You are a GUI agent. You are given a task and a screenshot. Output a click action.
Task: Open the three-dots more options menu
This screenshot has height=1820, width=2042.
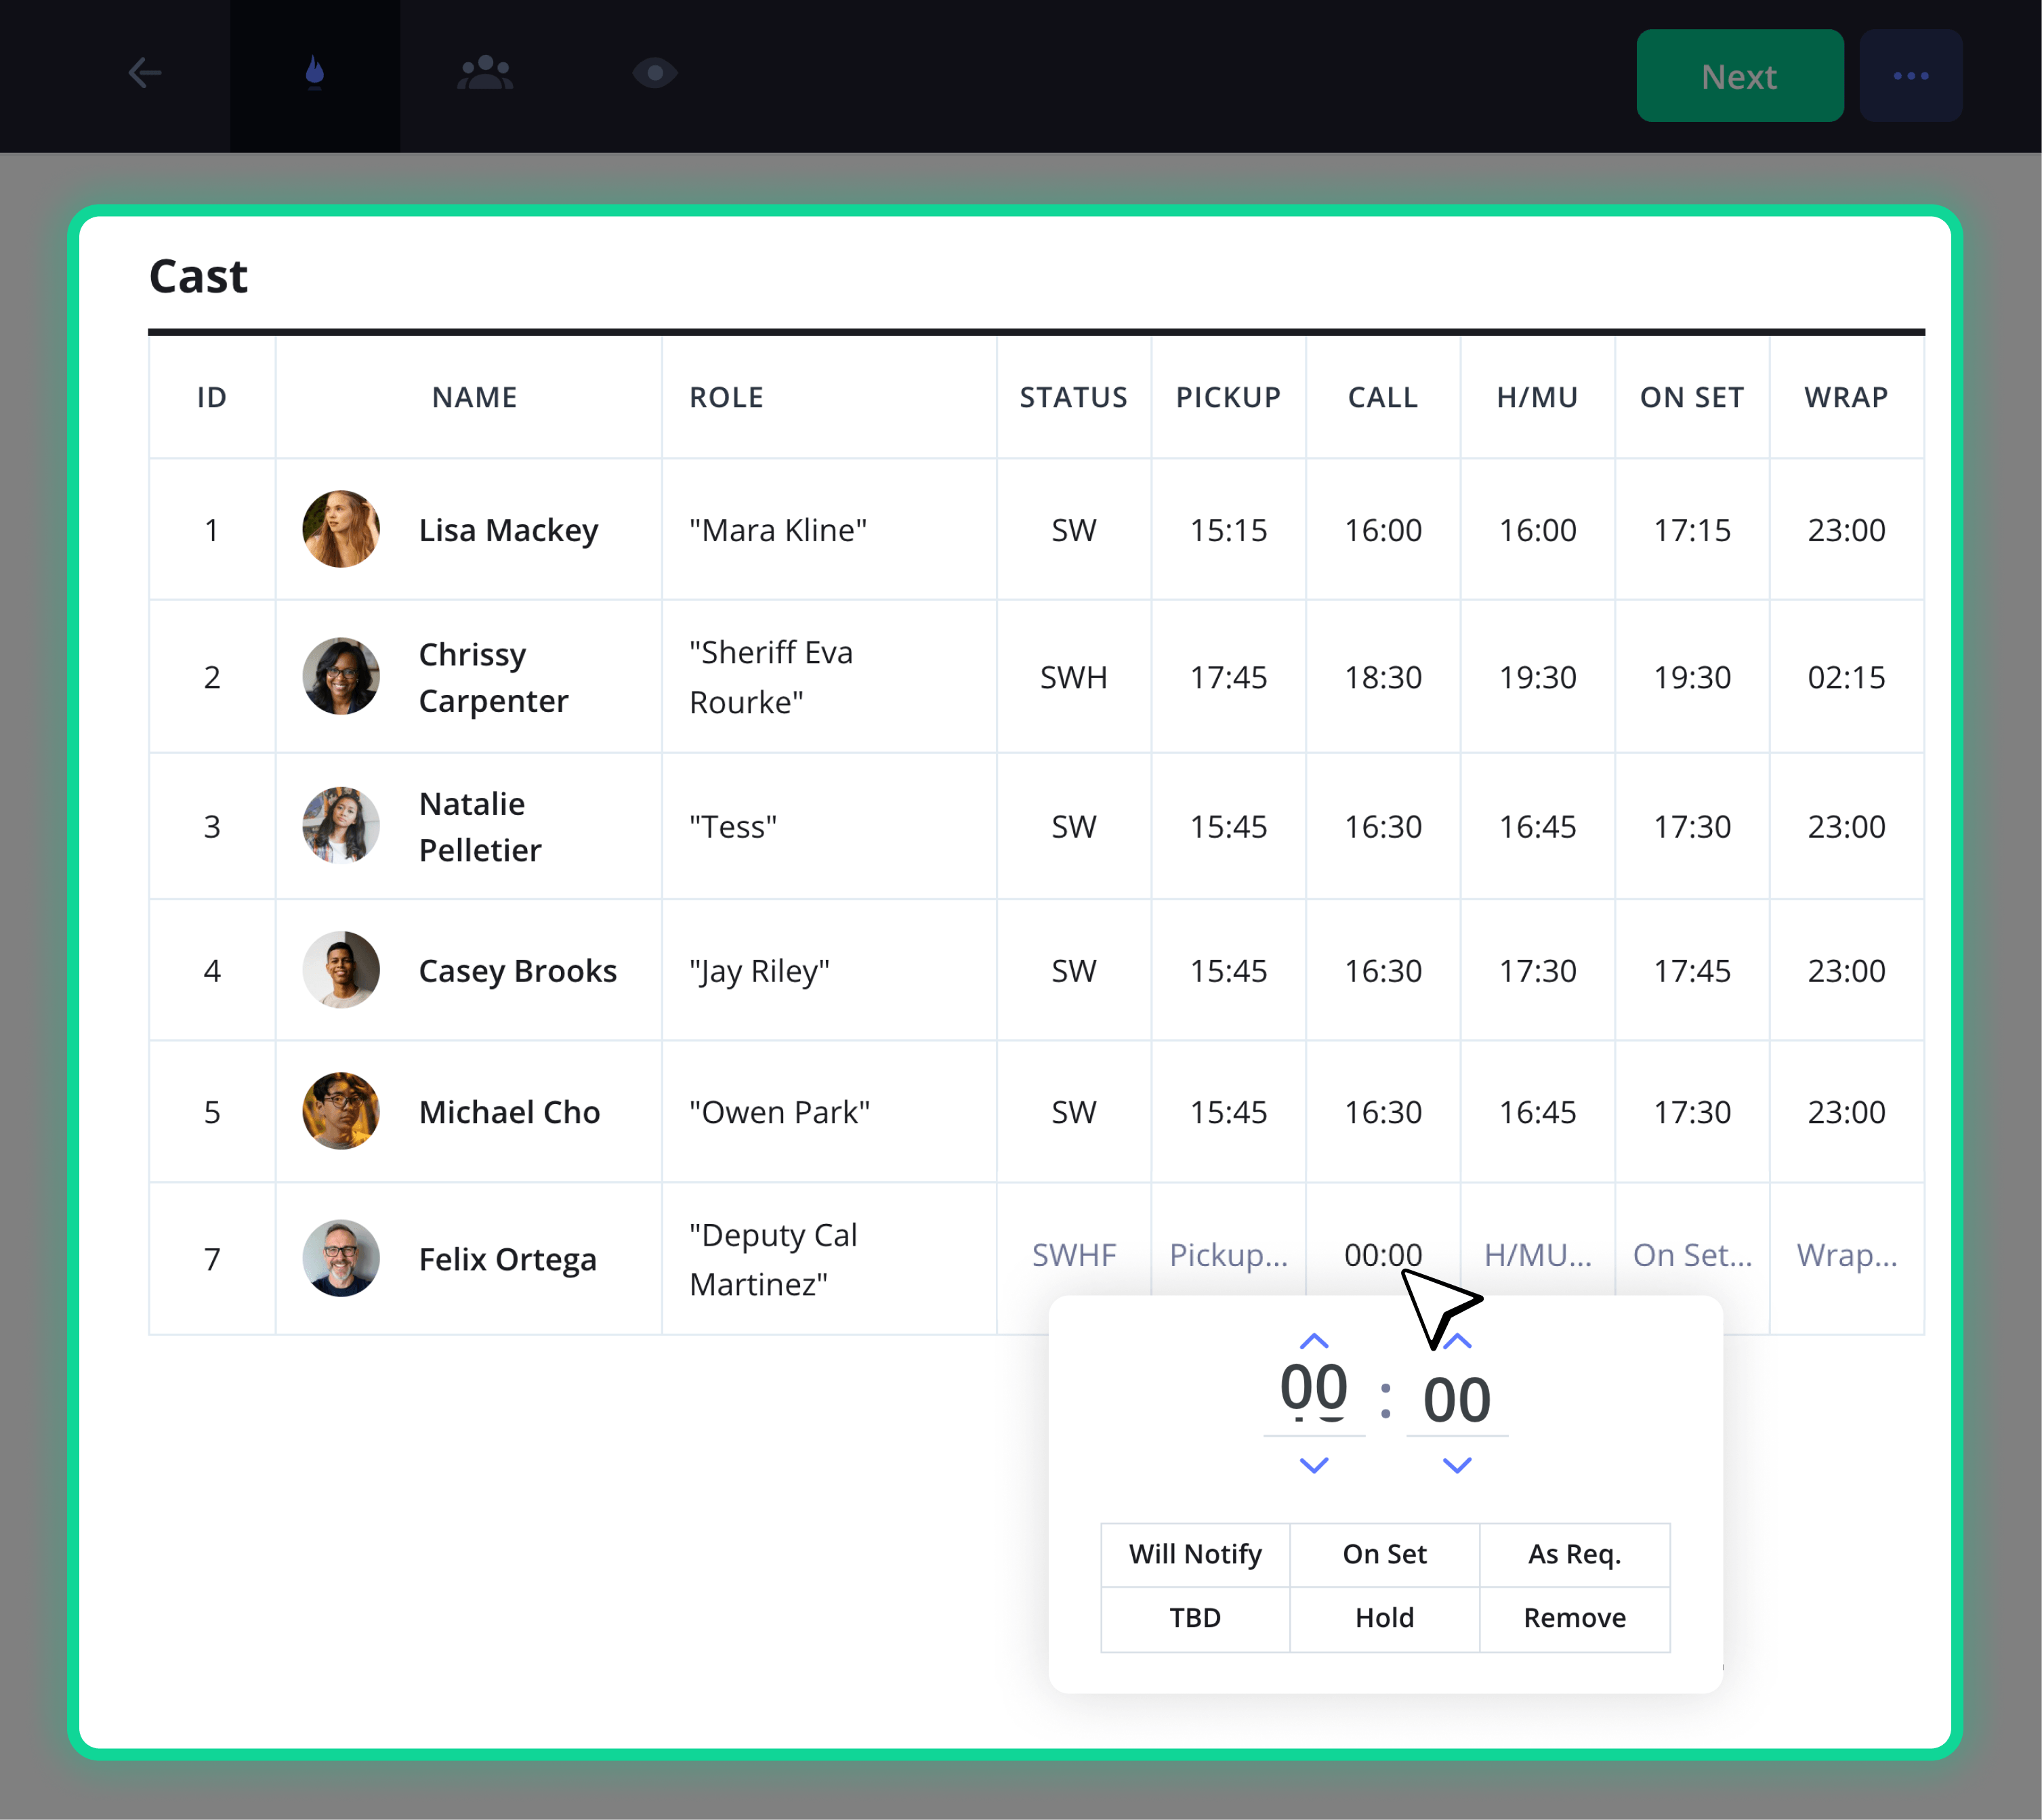coord(1910,76)
